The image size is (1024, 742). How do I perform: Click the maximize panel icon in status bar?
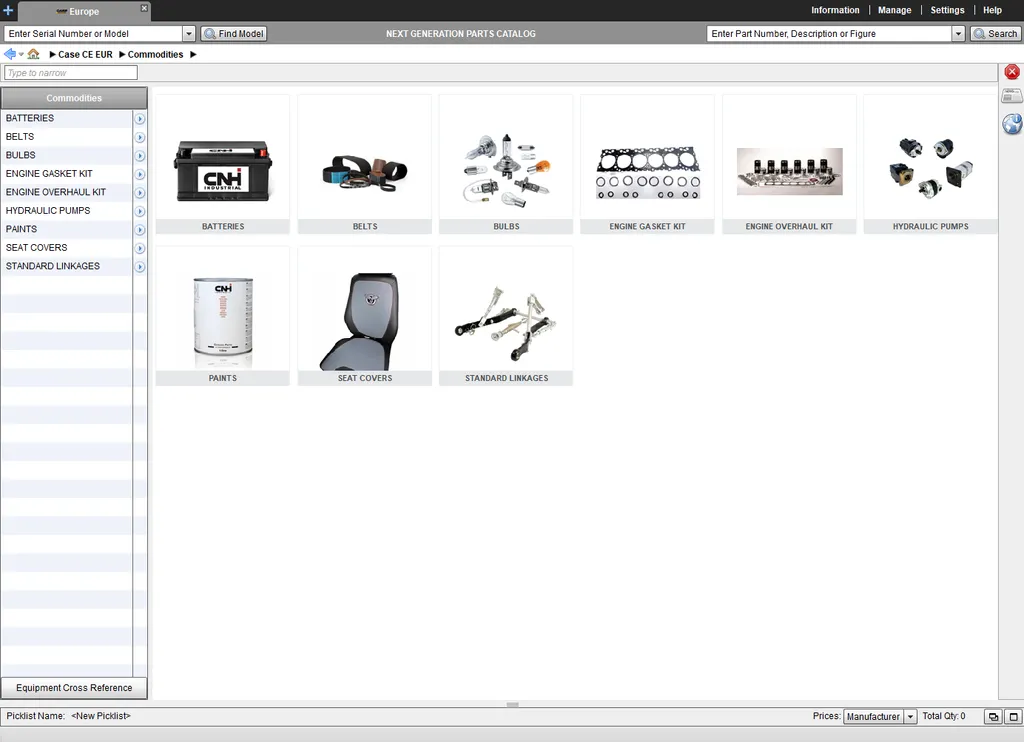pos(1014,717)
